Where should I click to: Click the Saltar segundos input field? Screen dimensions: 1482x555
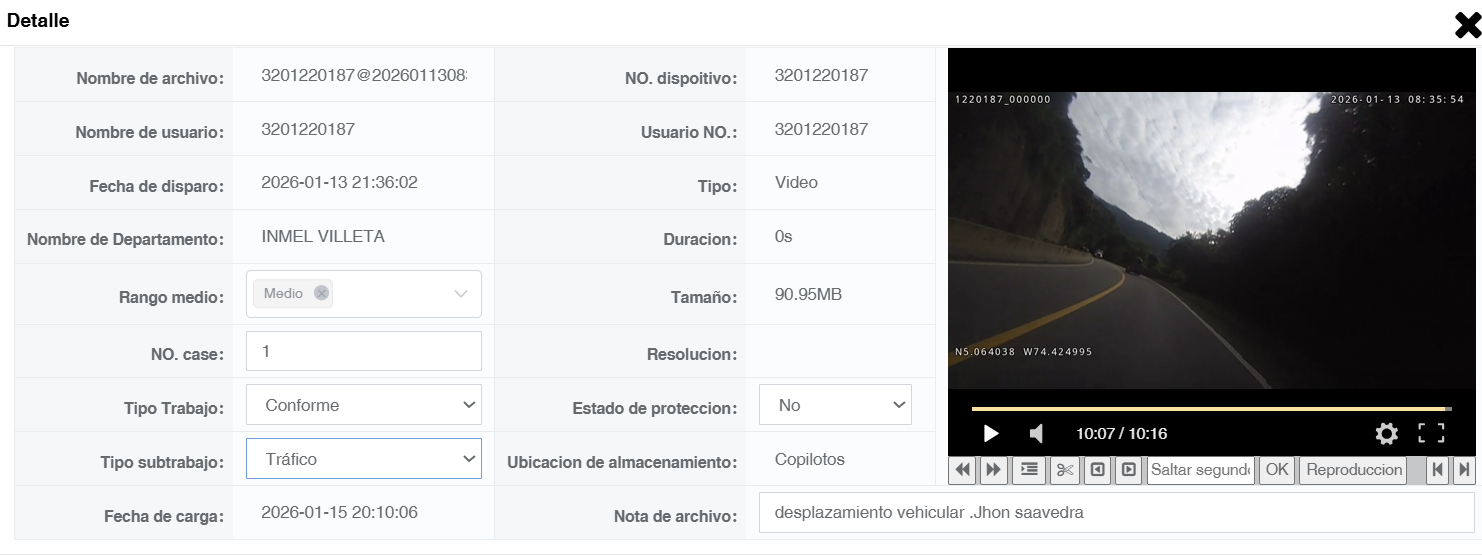(x=1201, y=469)
